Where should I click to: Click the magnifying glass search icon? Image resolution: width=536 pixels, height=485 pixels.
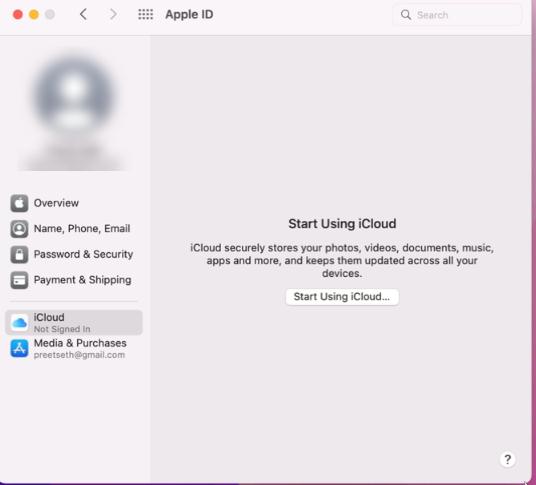pyautogui.click(x=406, y=15)
